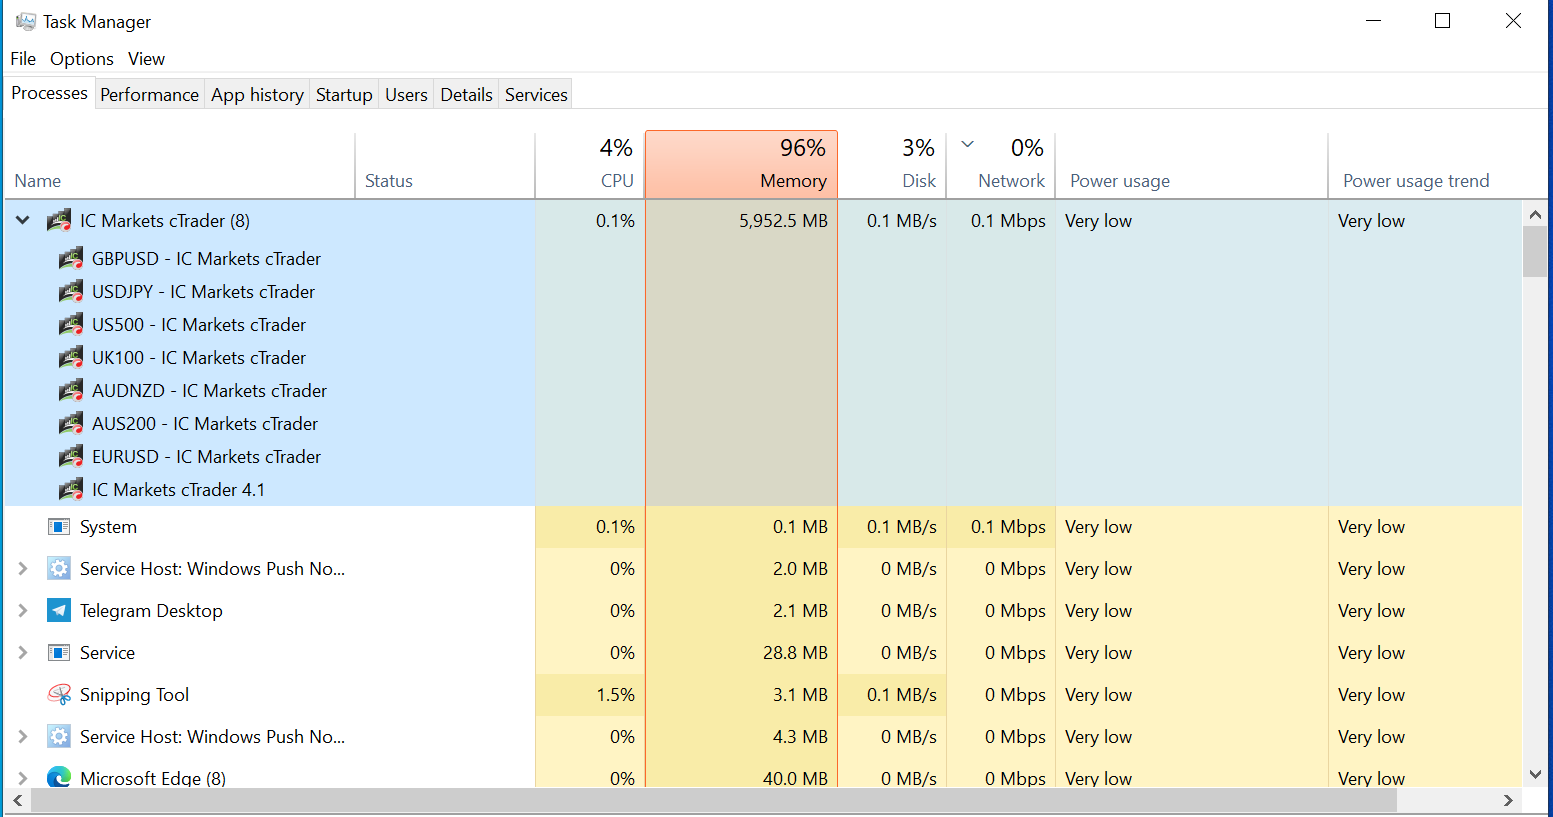Sort by the Name column header
The width and height of the screenshot is (1553, 817).
pos(180,166)
